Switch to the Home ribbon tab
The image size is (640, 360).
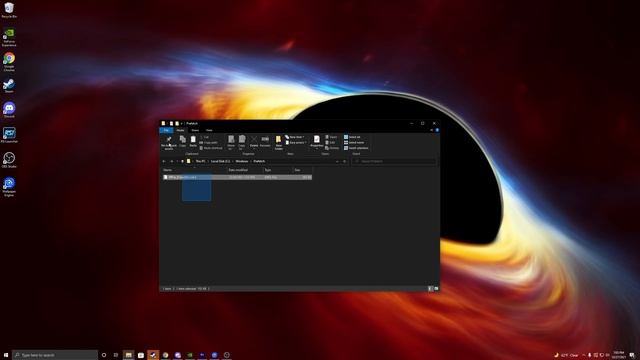click(180, 130)
